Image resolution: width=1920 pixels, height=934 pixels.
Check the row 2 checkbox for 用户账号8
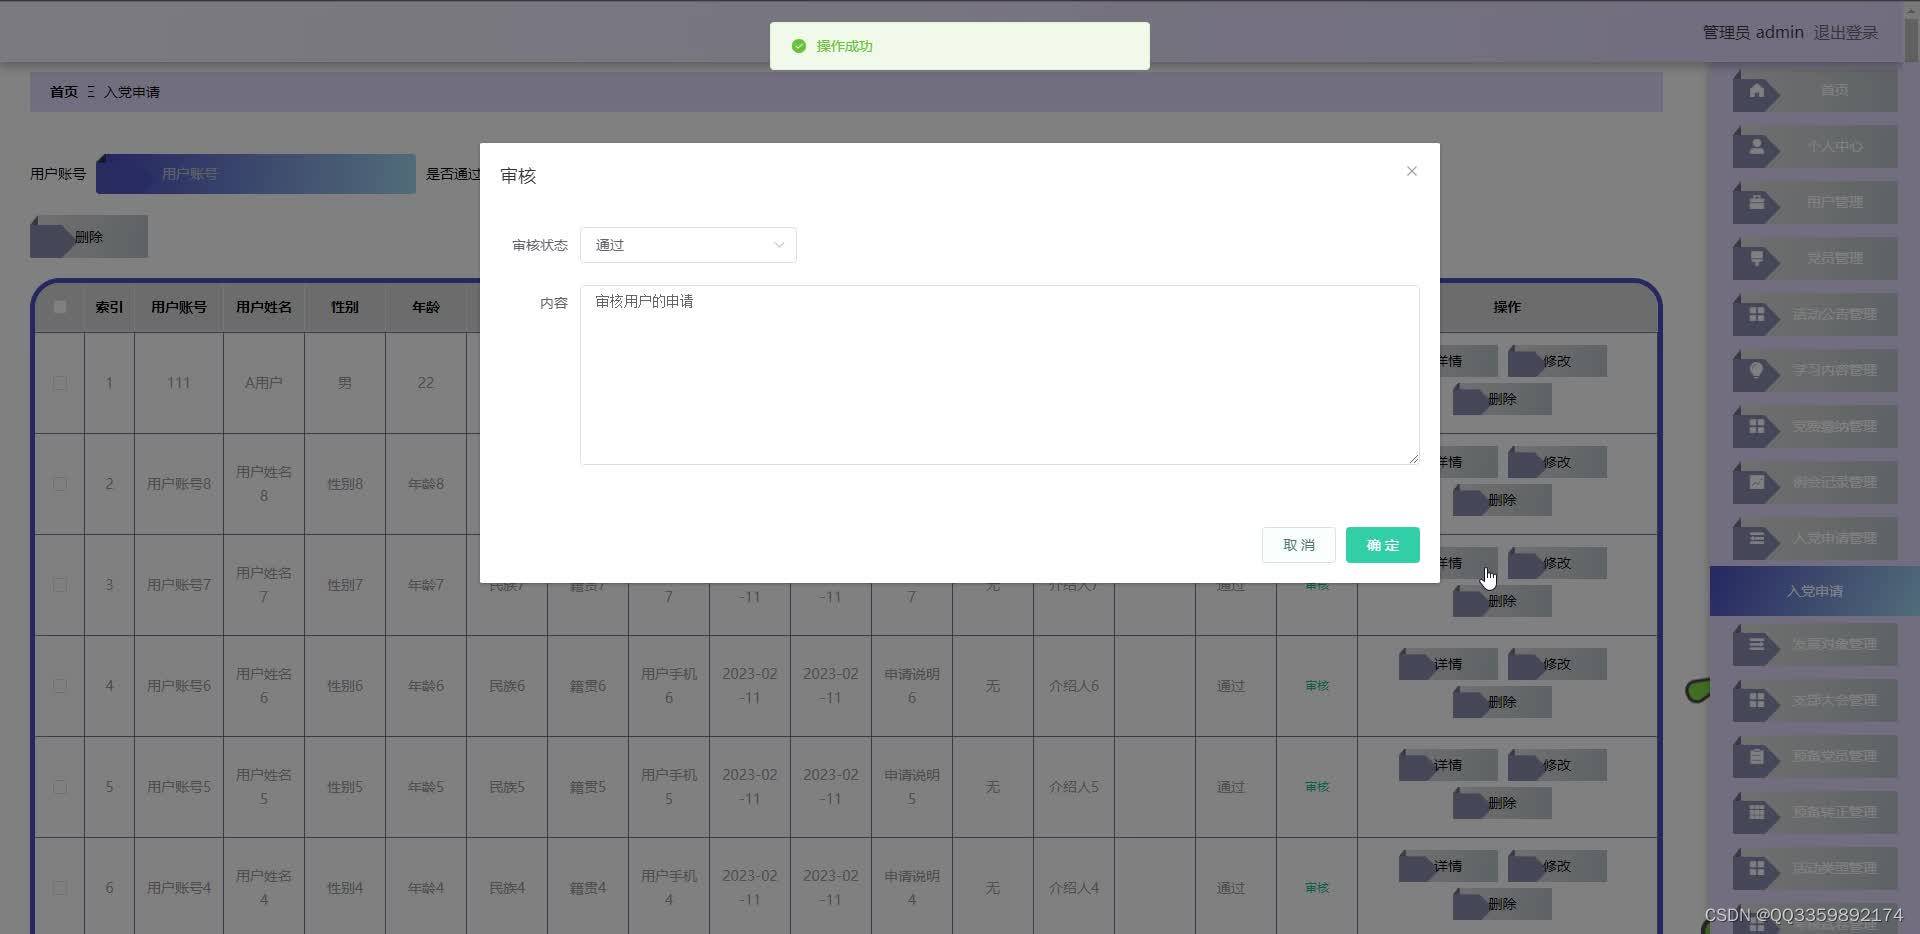[60, 484]
